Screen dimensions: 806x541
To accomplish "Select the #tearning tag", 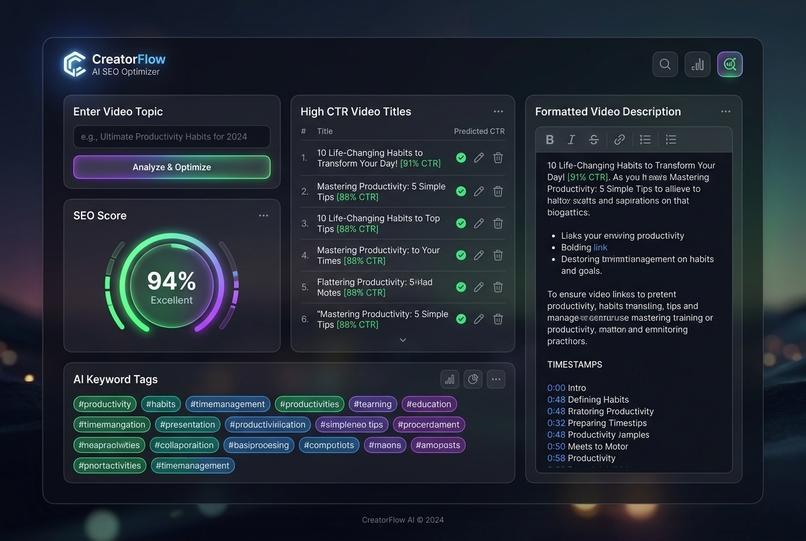I will tap(373, 404).
